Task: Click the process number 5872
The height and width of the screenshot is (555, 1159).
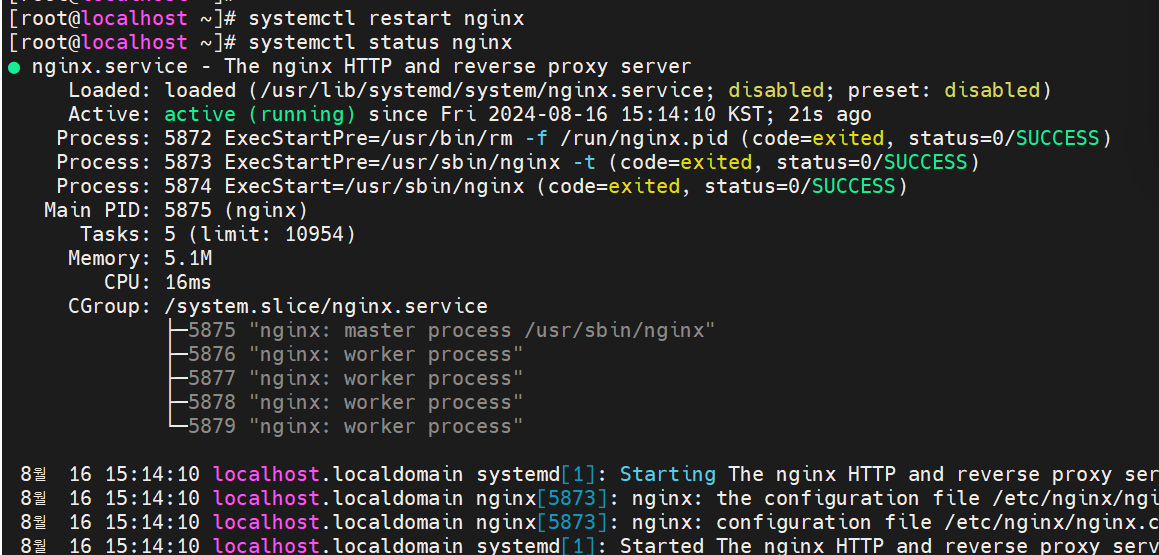Action: click(188, 138)
